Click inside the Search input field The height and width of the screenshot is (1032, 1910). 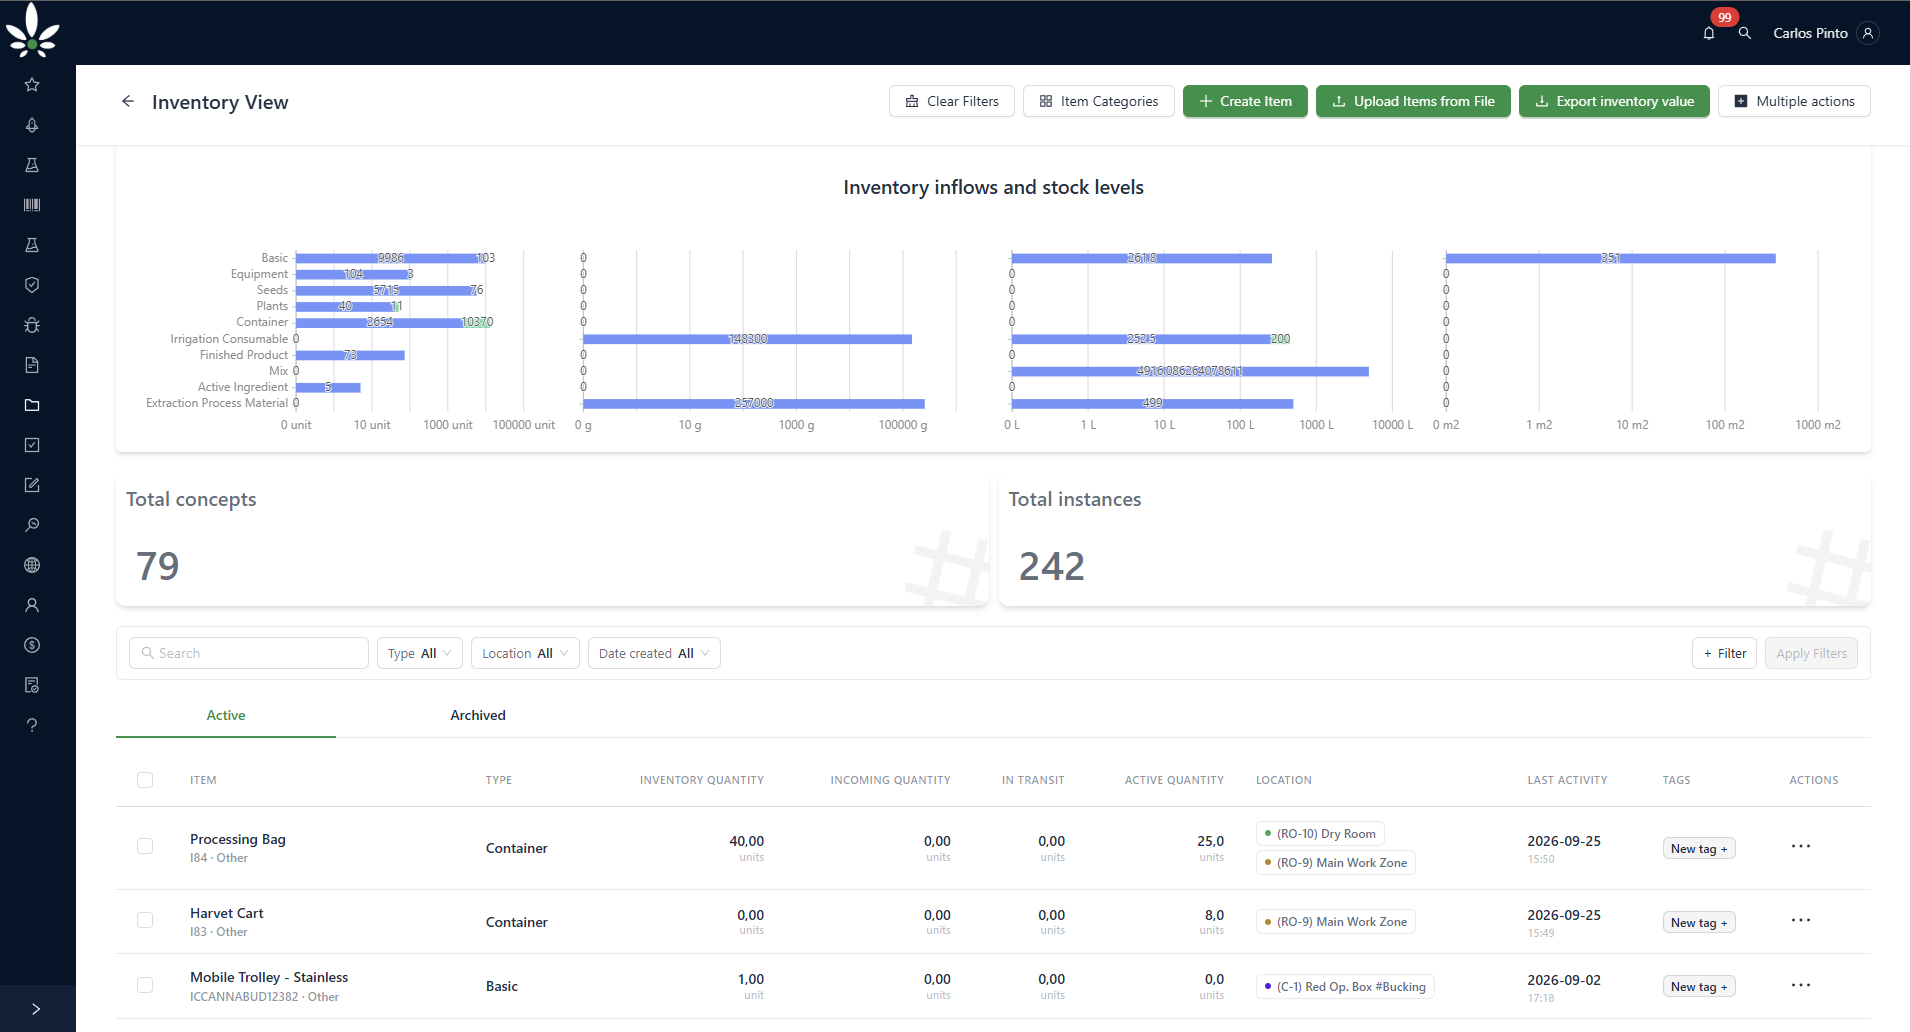(249, 653)
